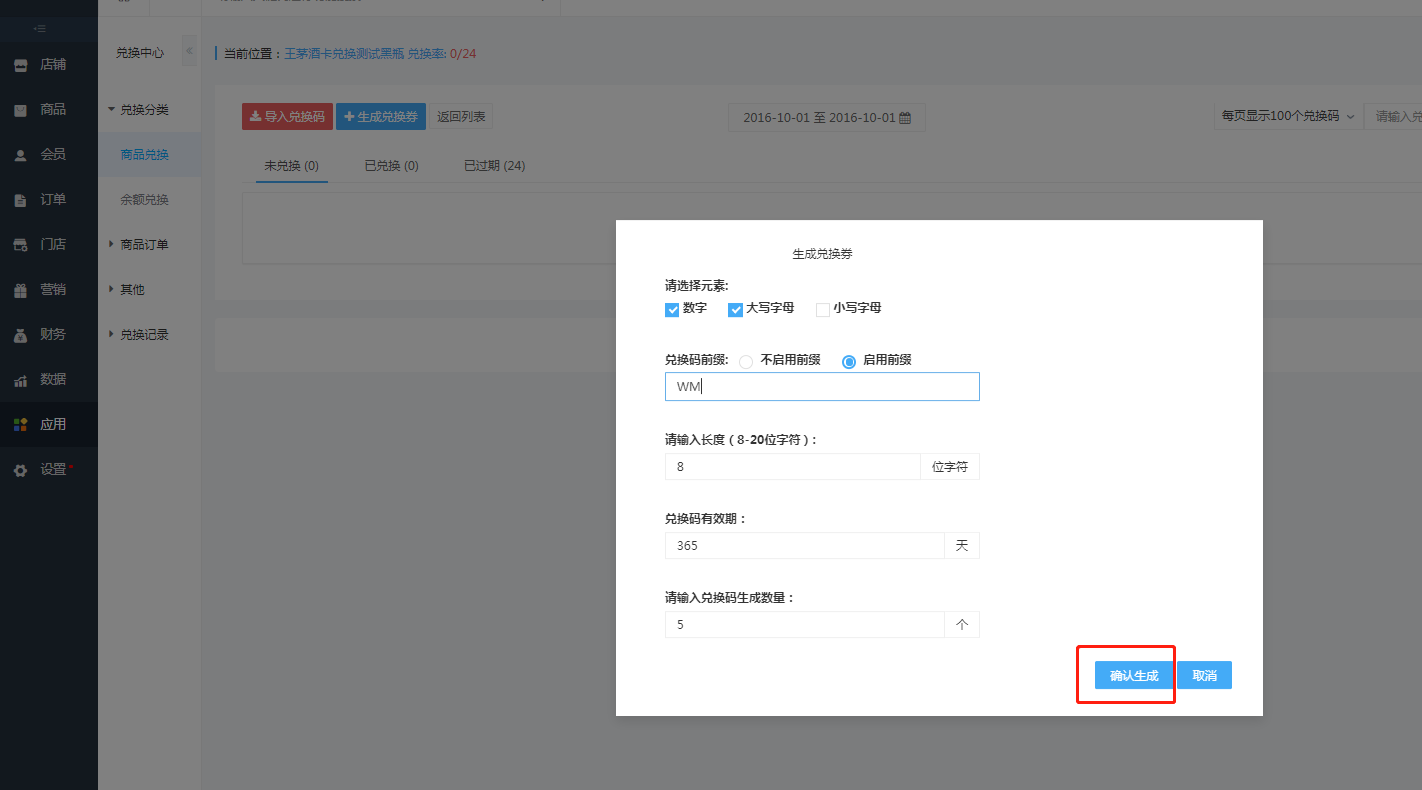The image size is (1422, 790).
Task: Click the code length input field
Action: pos(792,467)
